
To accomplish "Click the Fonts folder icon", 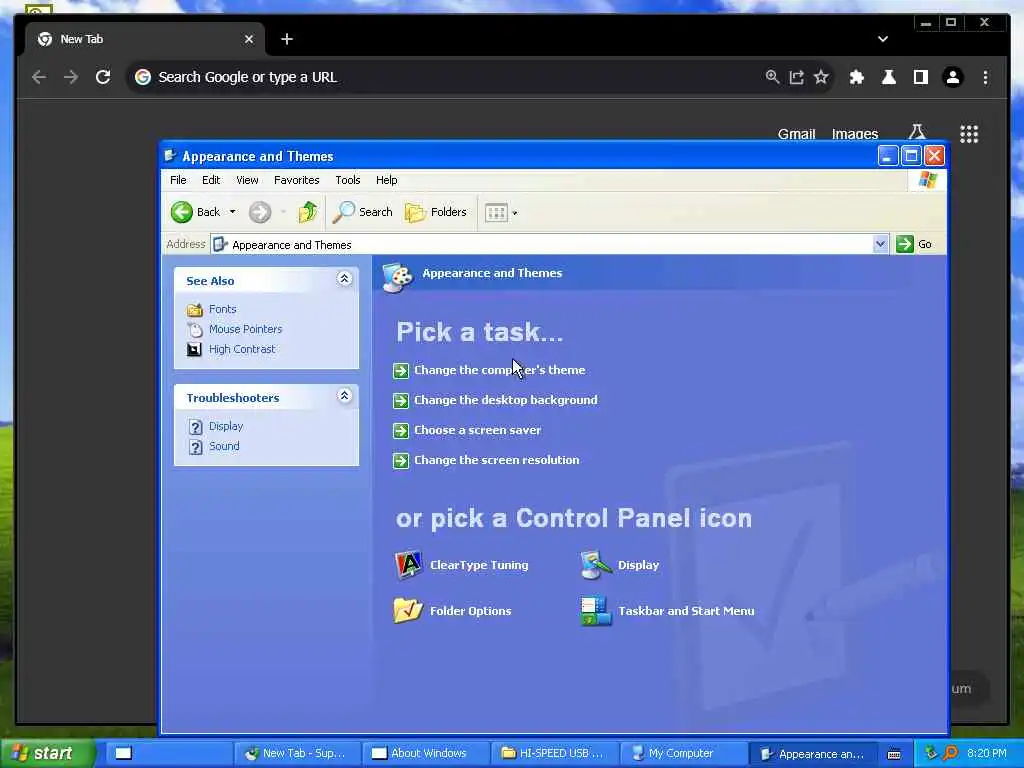I will (x=195, y=310).
